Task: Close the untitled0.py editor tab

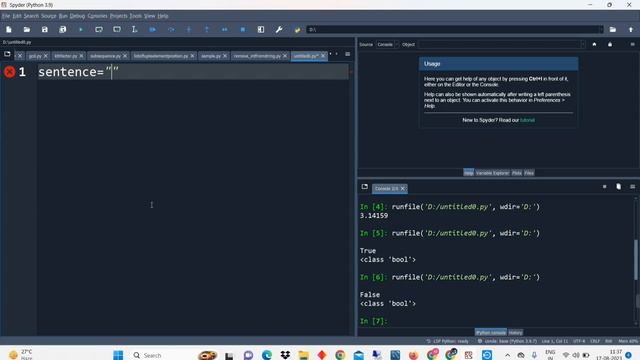Action: [323, 56]
